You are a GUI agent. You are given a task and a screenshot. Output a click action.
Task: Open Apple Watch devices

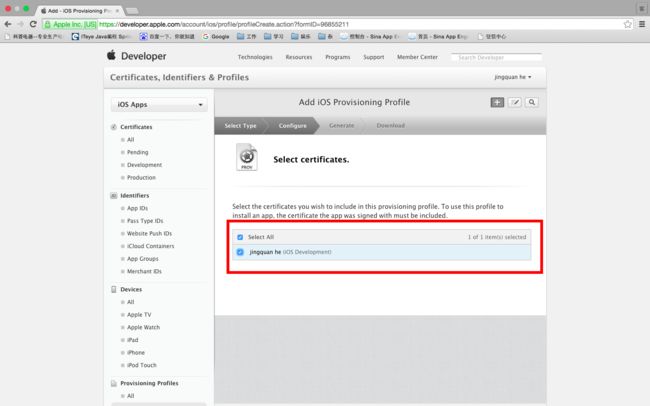click(143, 327)
